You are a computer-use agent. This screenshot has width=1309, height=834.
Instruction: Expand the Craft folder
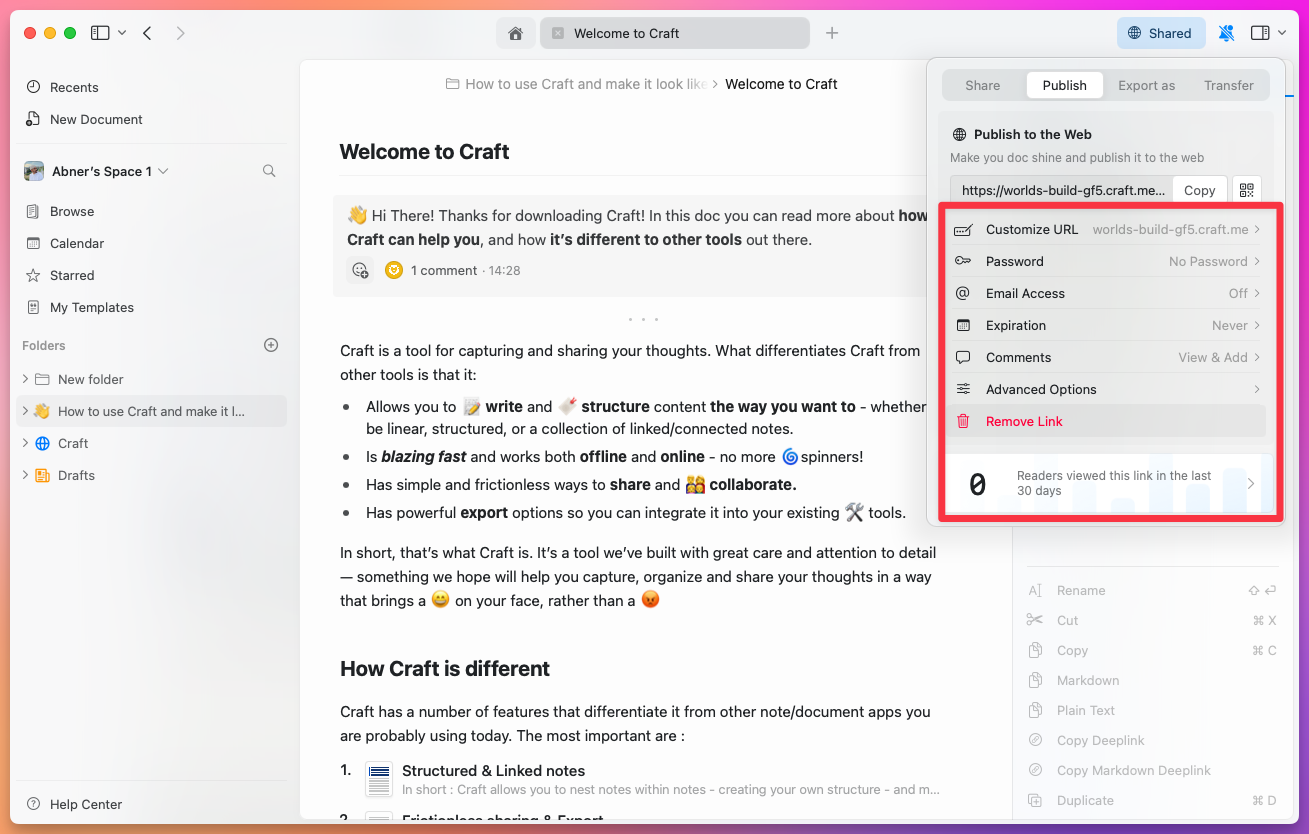click(25, 443)
